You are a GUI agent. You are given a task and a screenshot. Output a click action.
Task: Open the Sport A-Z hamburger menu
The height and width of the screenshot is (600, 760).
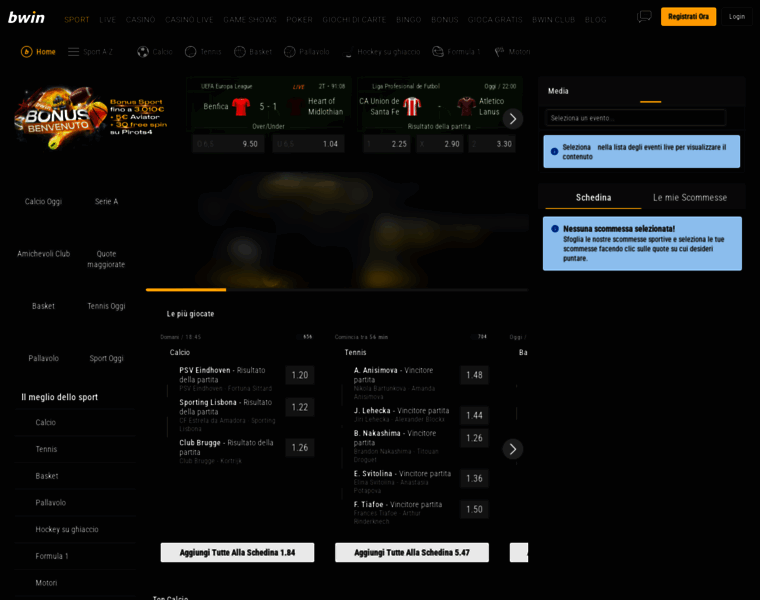pos(73,52)
